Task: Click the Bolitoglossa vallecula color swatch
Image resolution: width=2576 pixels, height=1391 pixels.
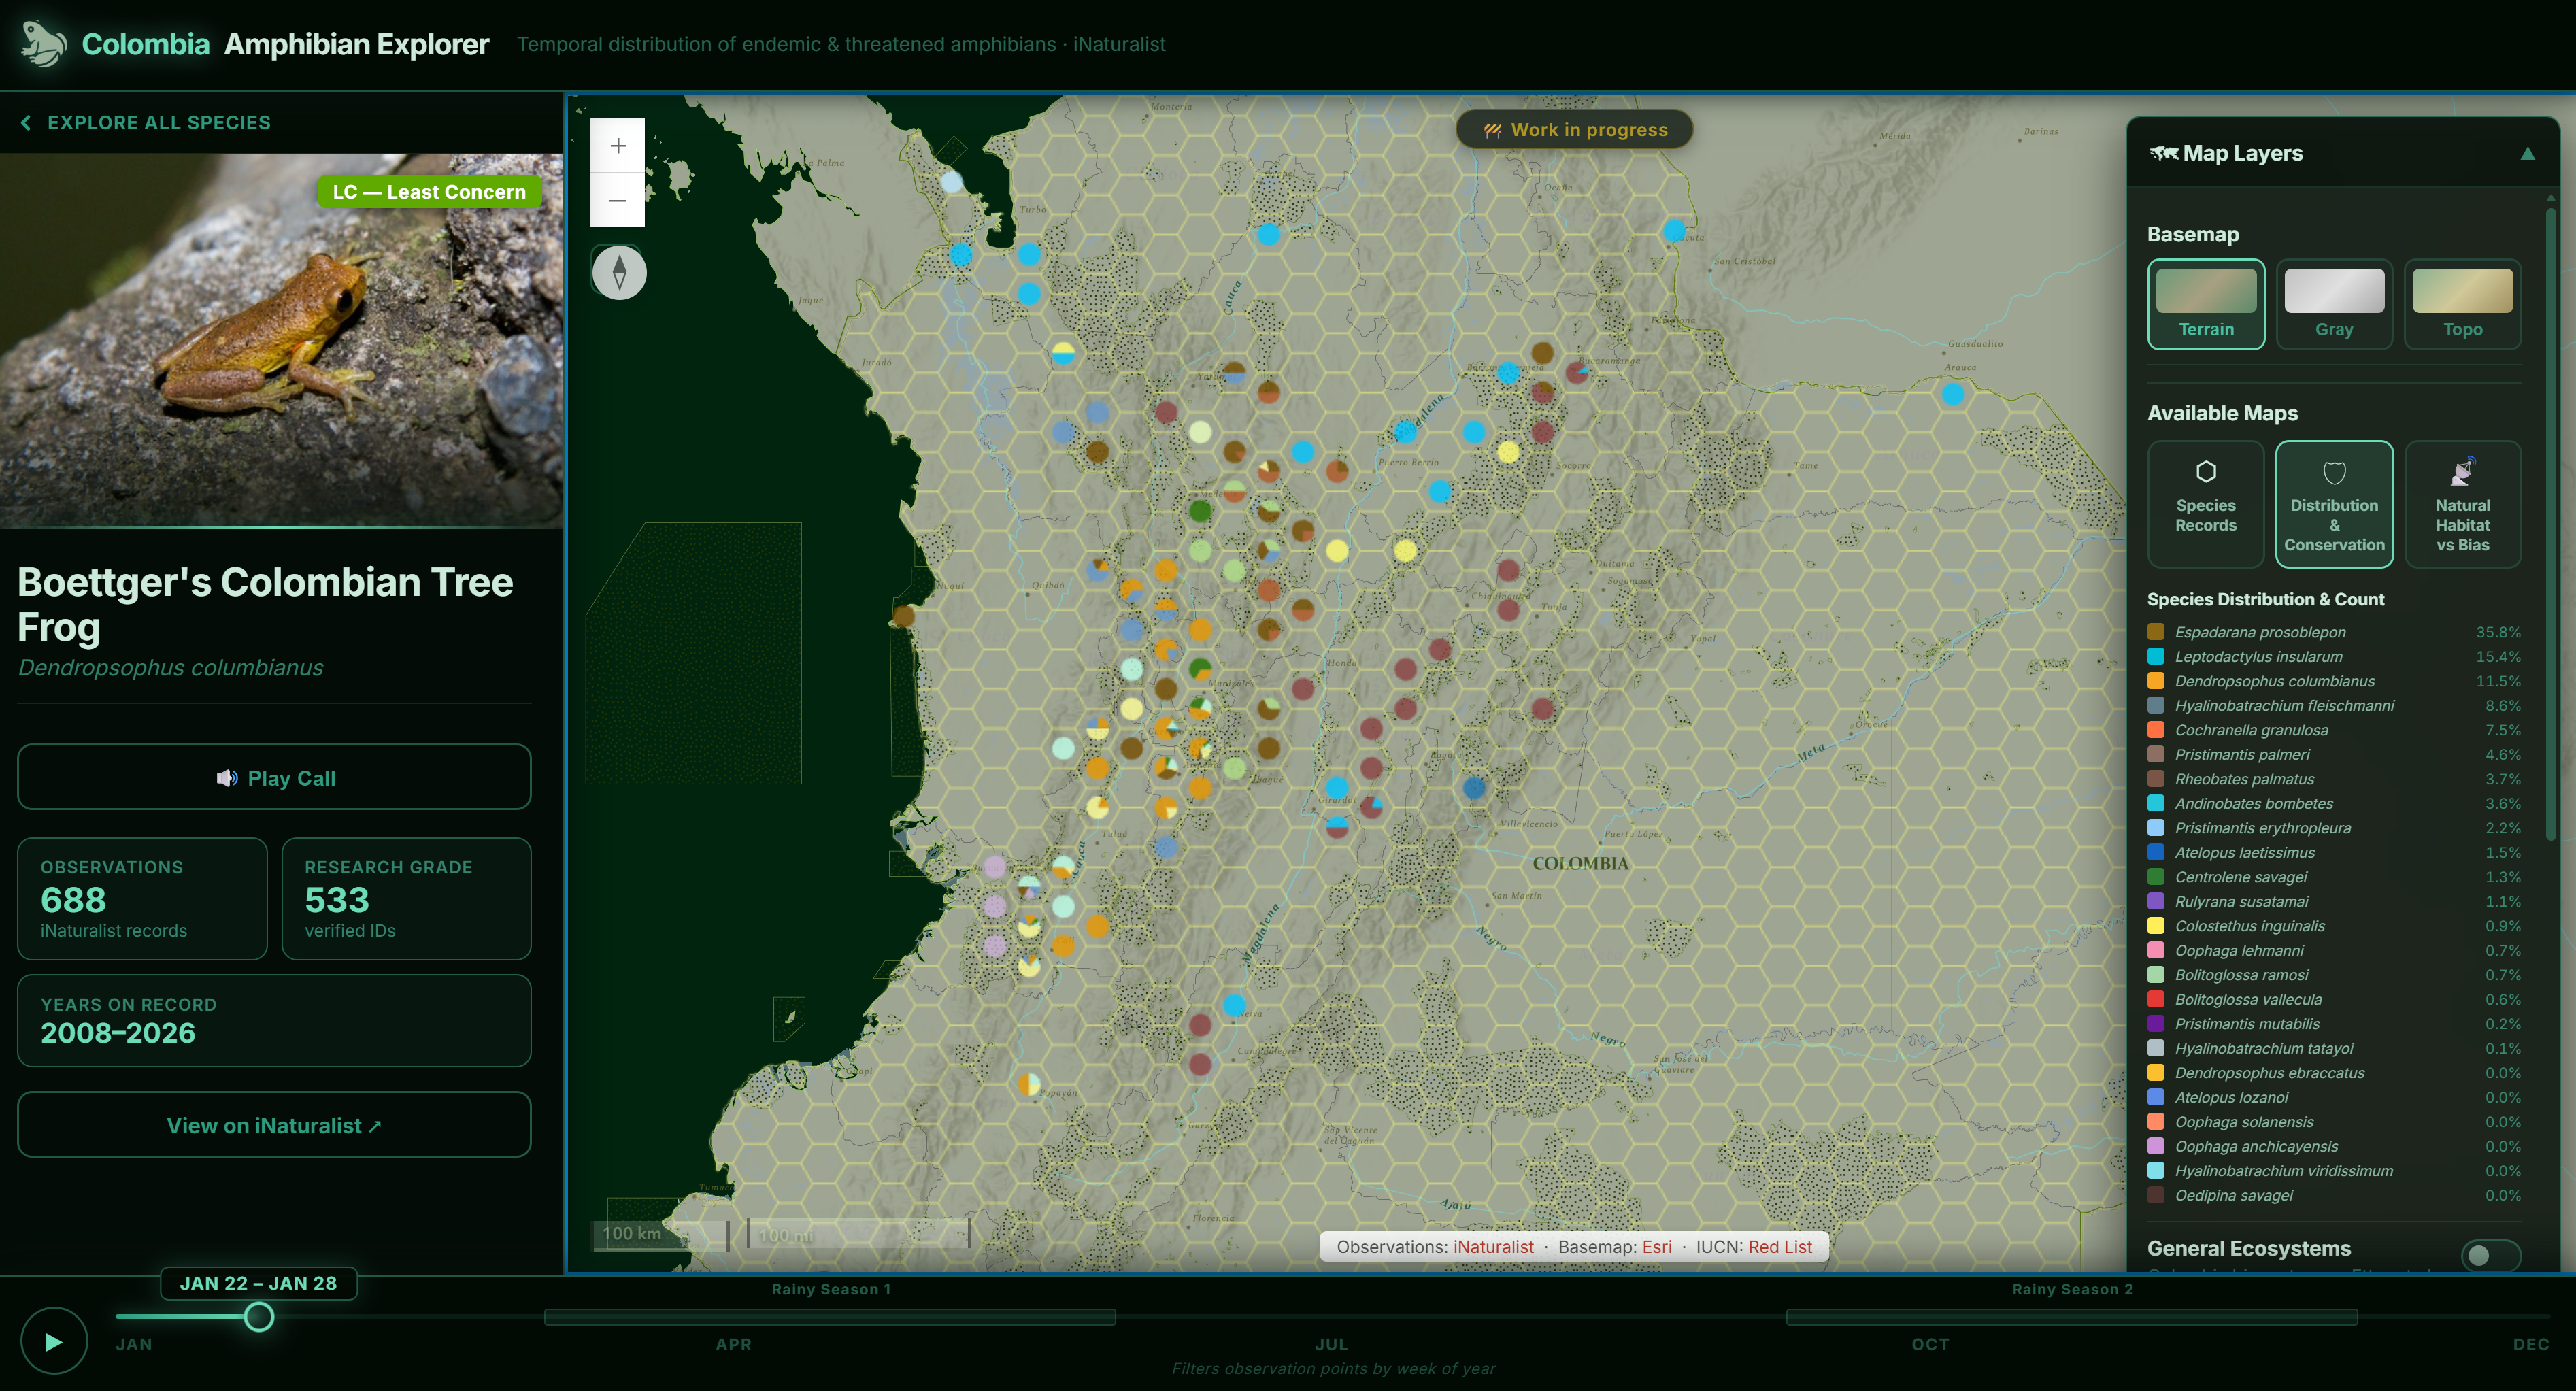Action: coord(2156,1000)
